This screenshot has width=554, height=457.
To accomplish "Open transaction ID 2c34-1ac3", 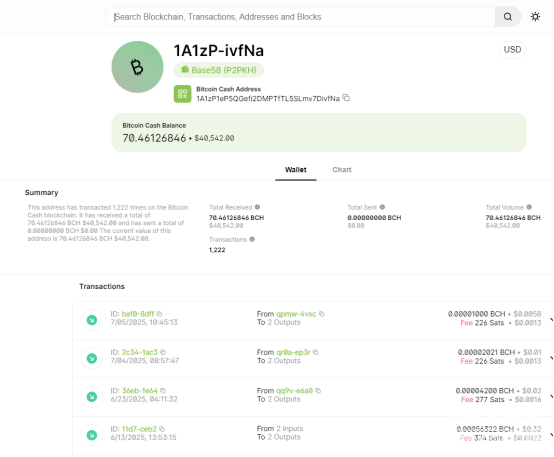I will 140,352.
